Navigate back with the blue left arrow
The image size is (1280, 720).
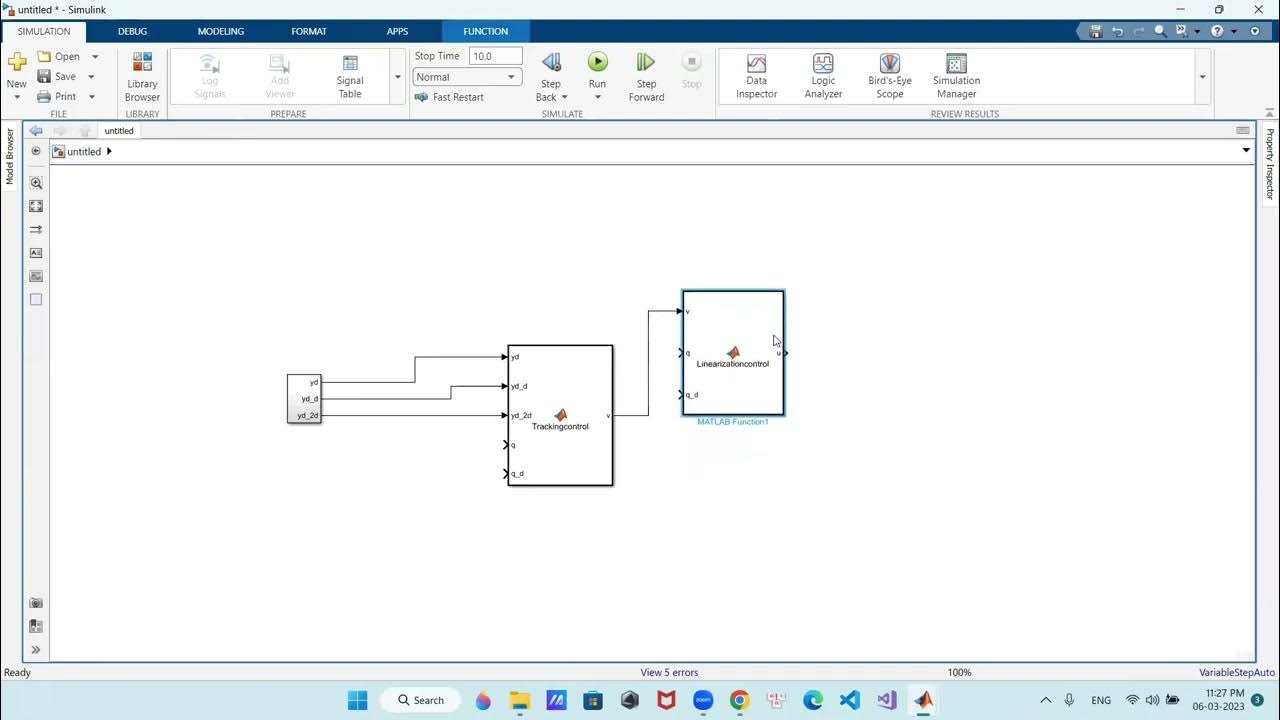click(36, 131)
